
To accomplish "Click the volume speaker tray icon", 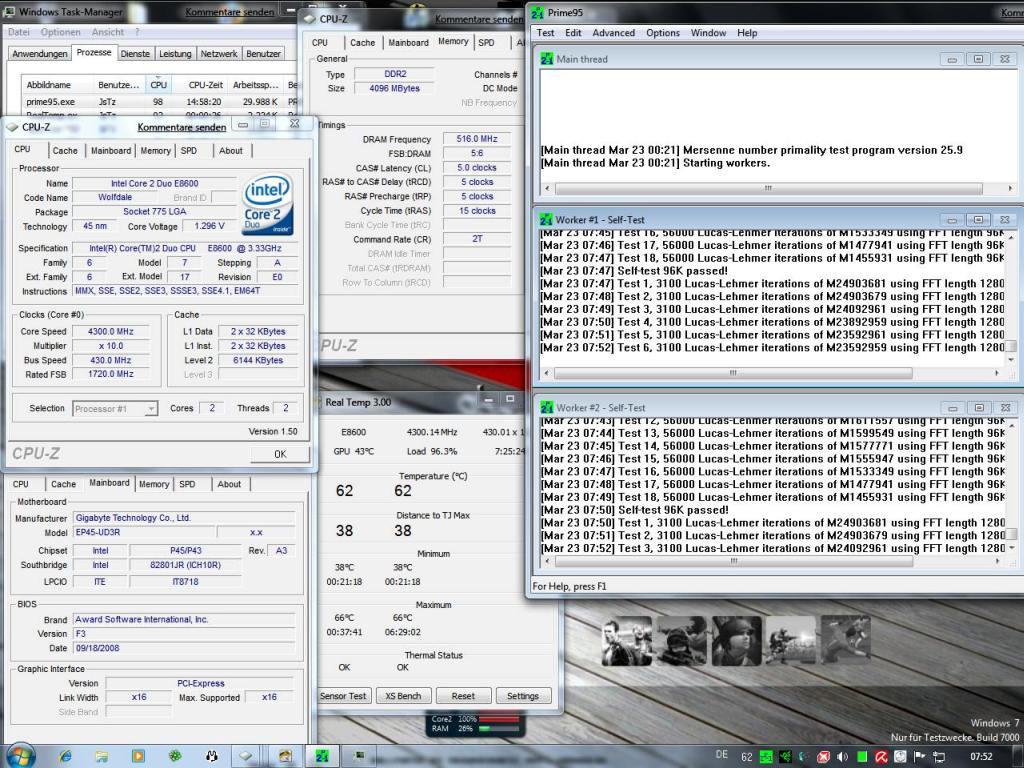I will 842,757.
